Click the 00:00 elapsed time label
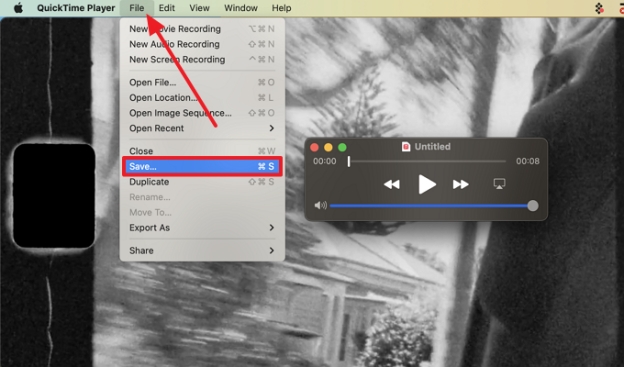 coord(324,161)
